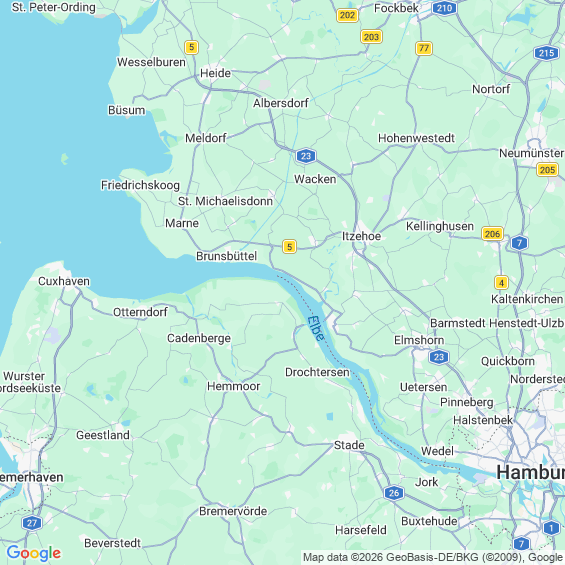Viewport: 565px width, 565px height.
Task: Click the A27 shield near Bremerhaven
Action: pyautogui.click(x=32, y=523)
